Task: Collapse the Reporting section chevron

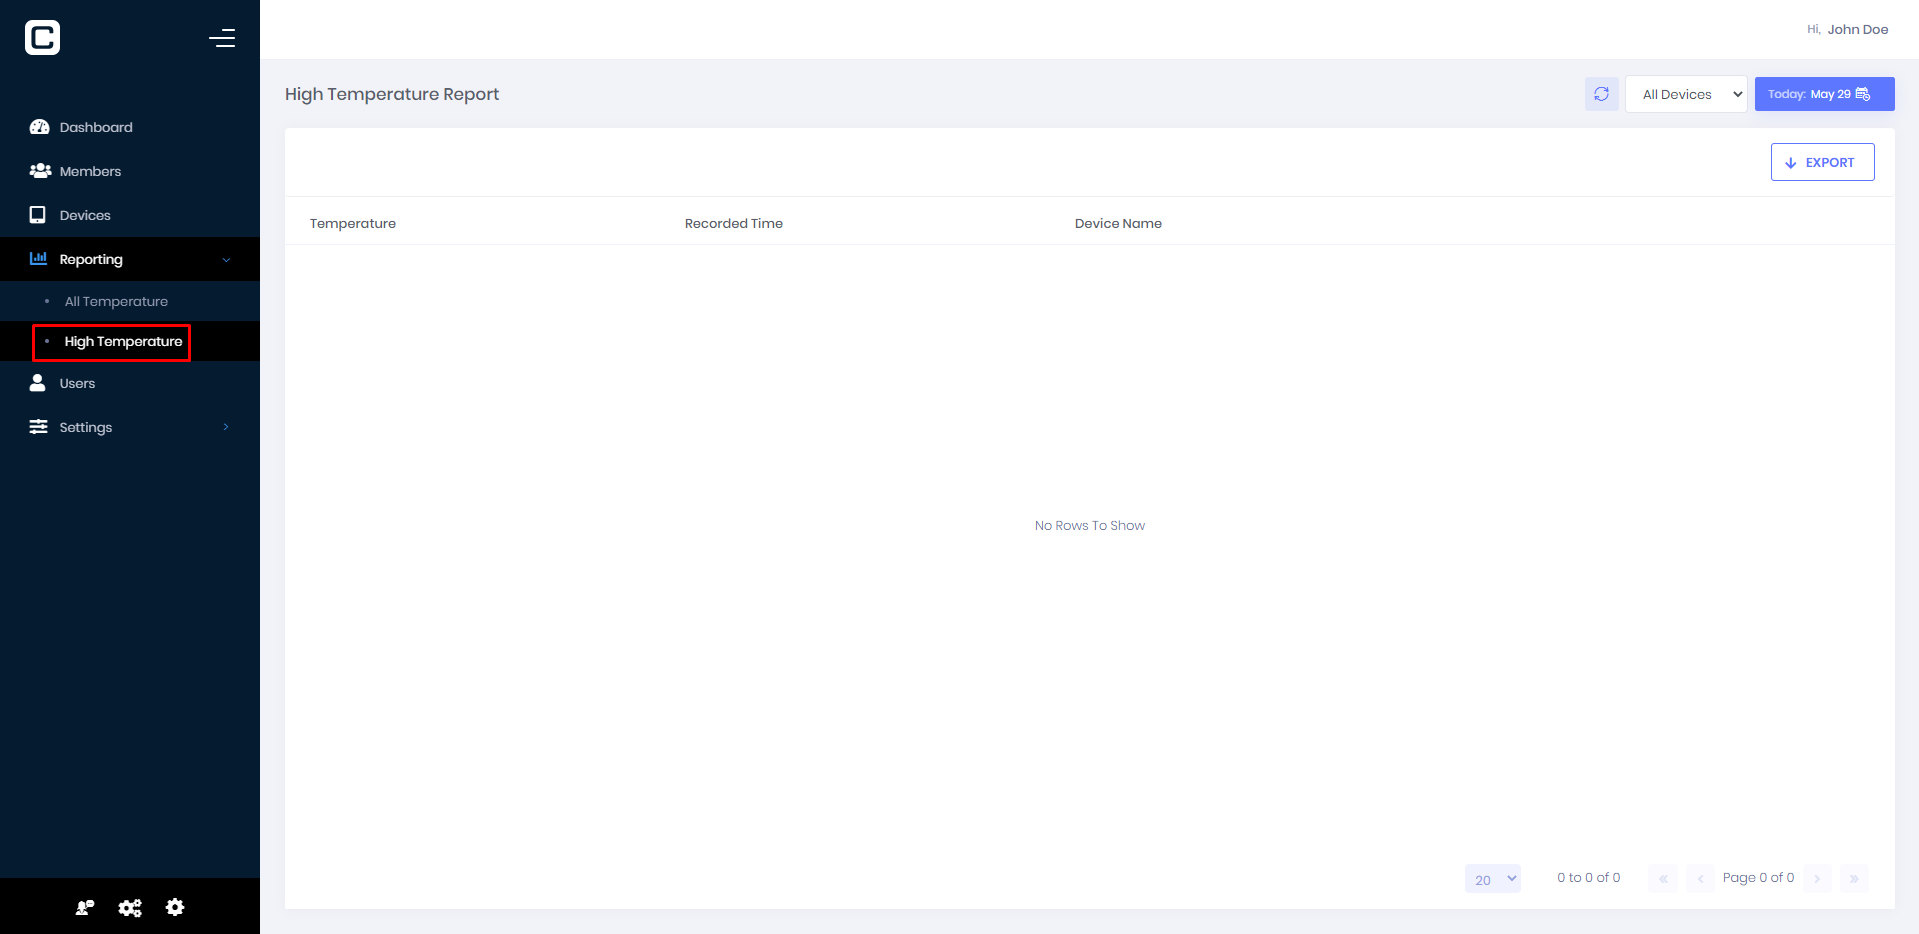Action: coord(226,258)
